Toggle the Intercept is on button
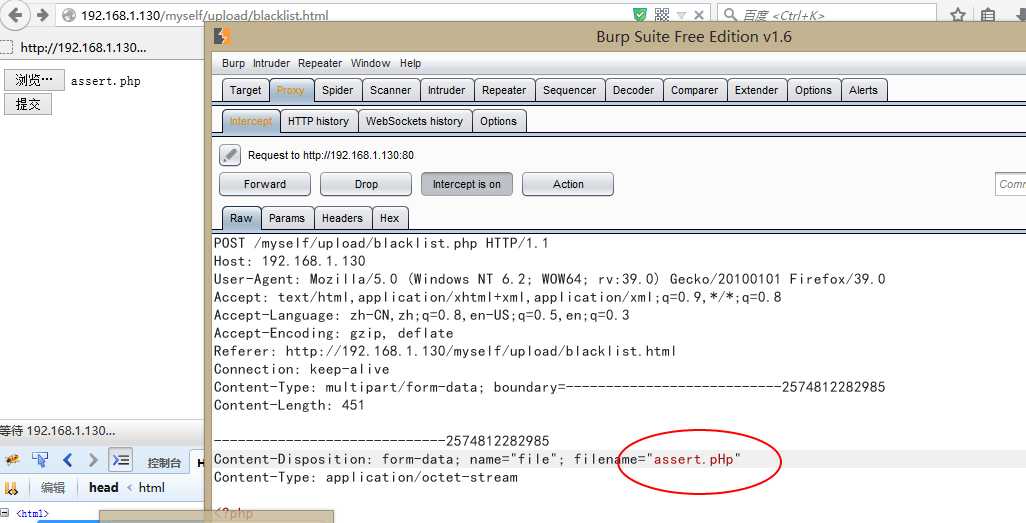 pos(467,185)
